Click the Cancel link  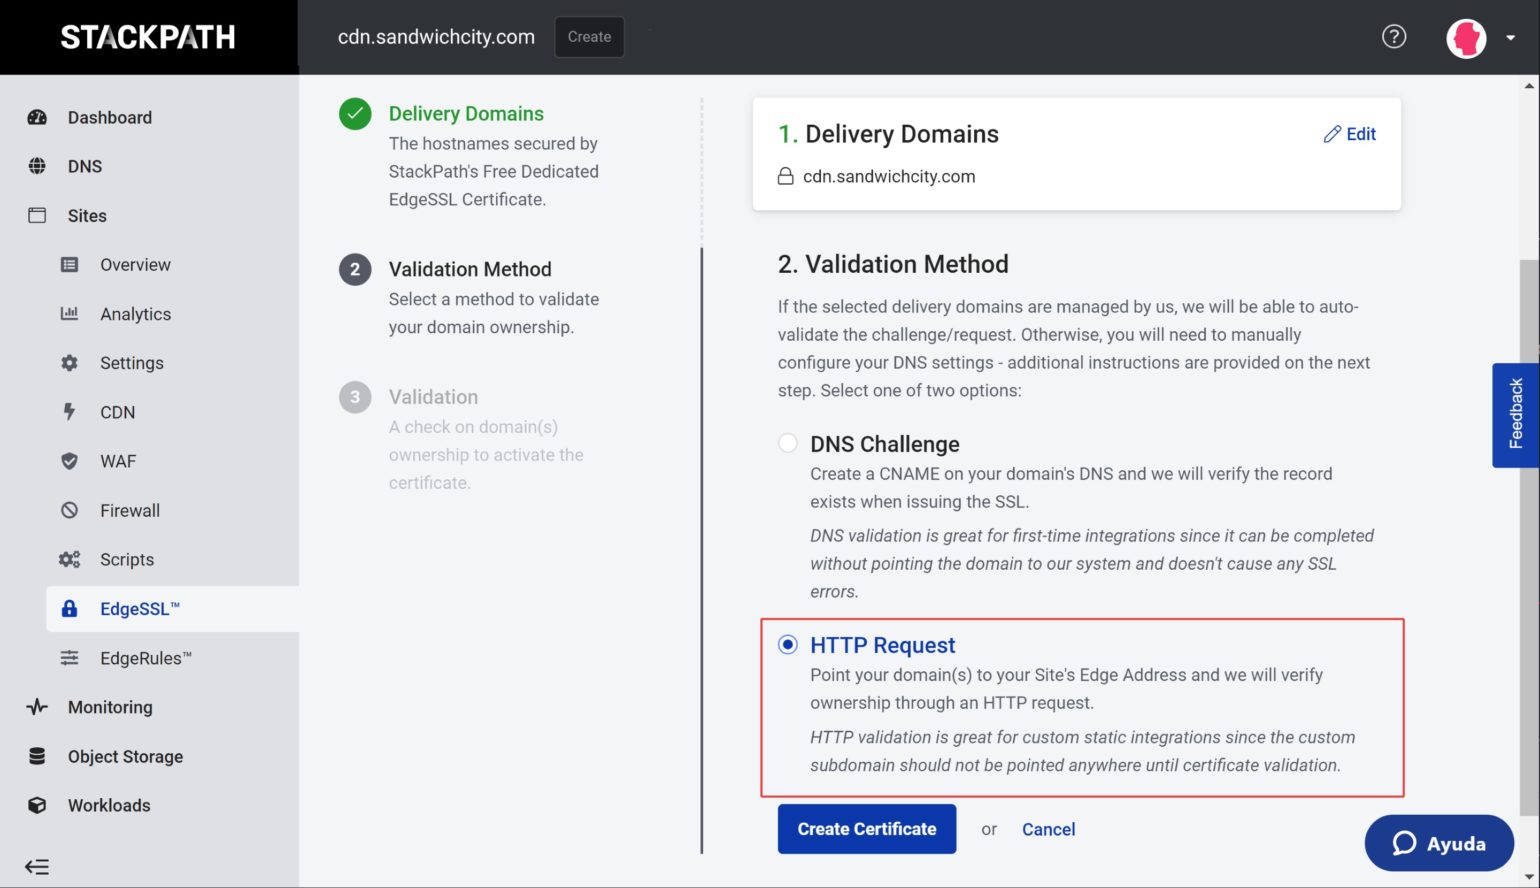pyautogui.click(x=1048, y=829)
